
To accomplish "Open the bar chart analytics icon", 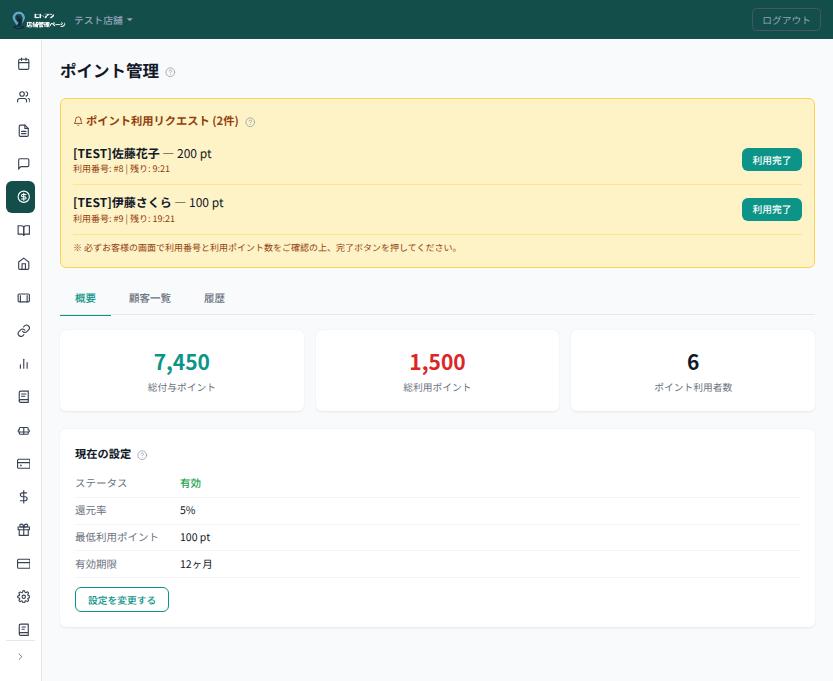I will pyautogui.click(x=23, y=364).
